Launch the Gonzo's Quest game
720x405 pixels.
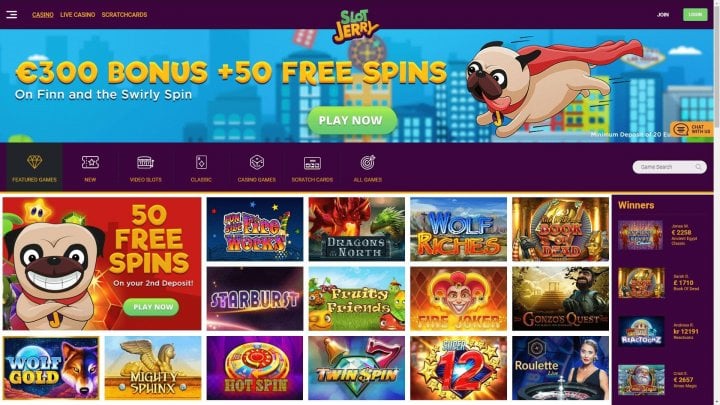coord(561,299)
